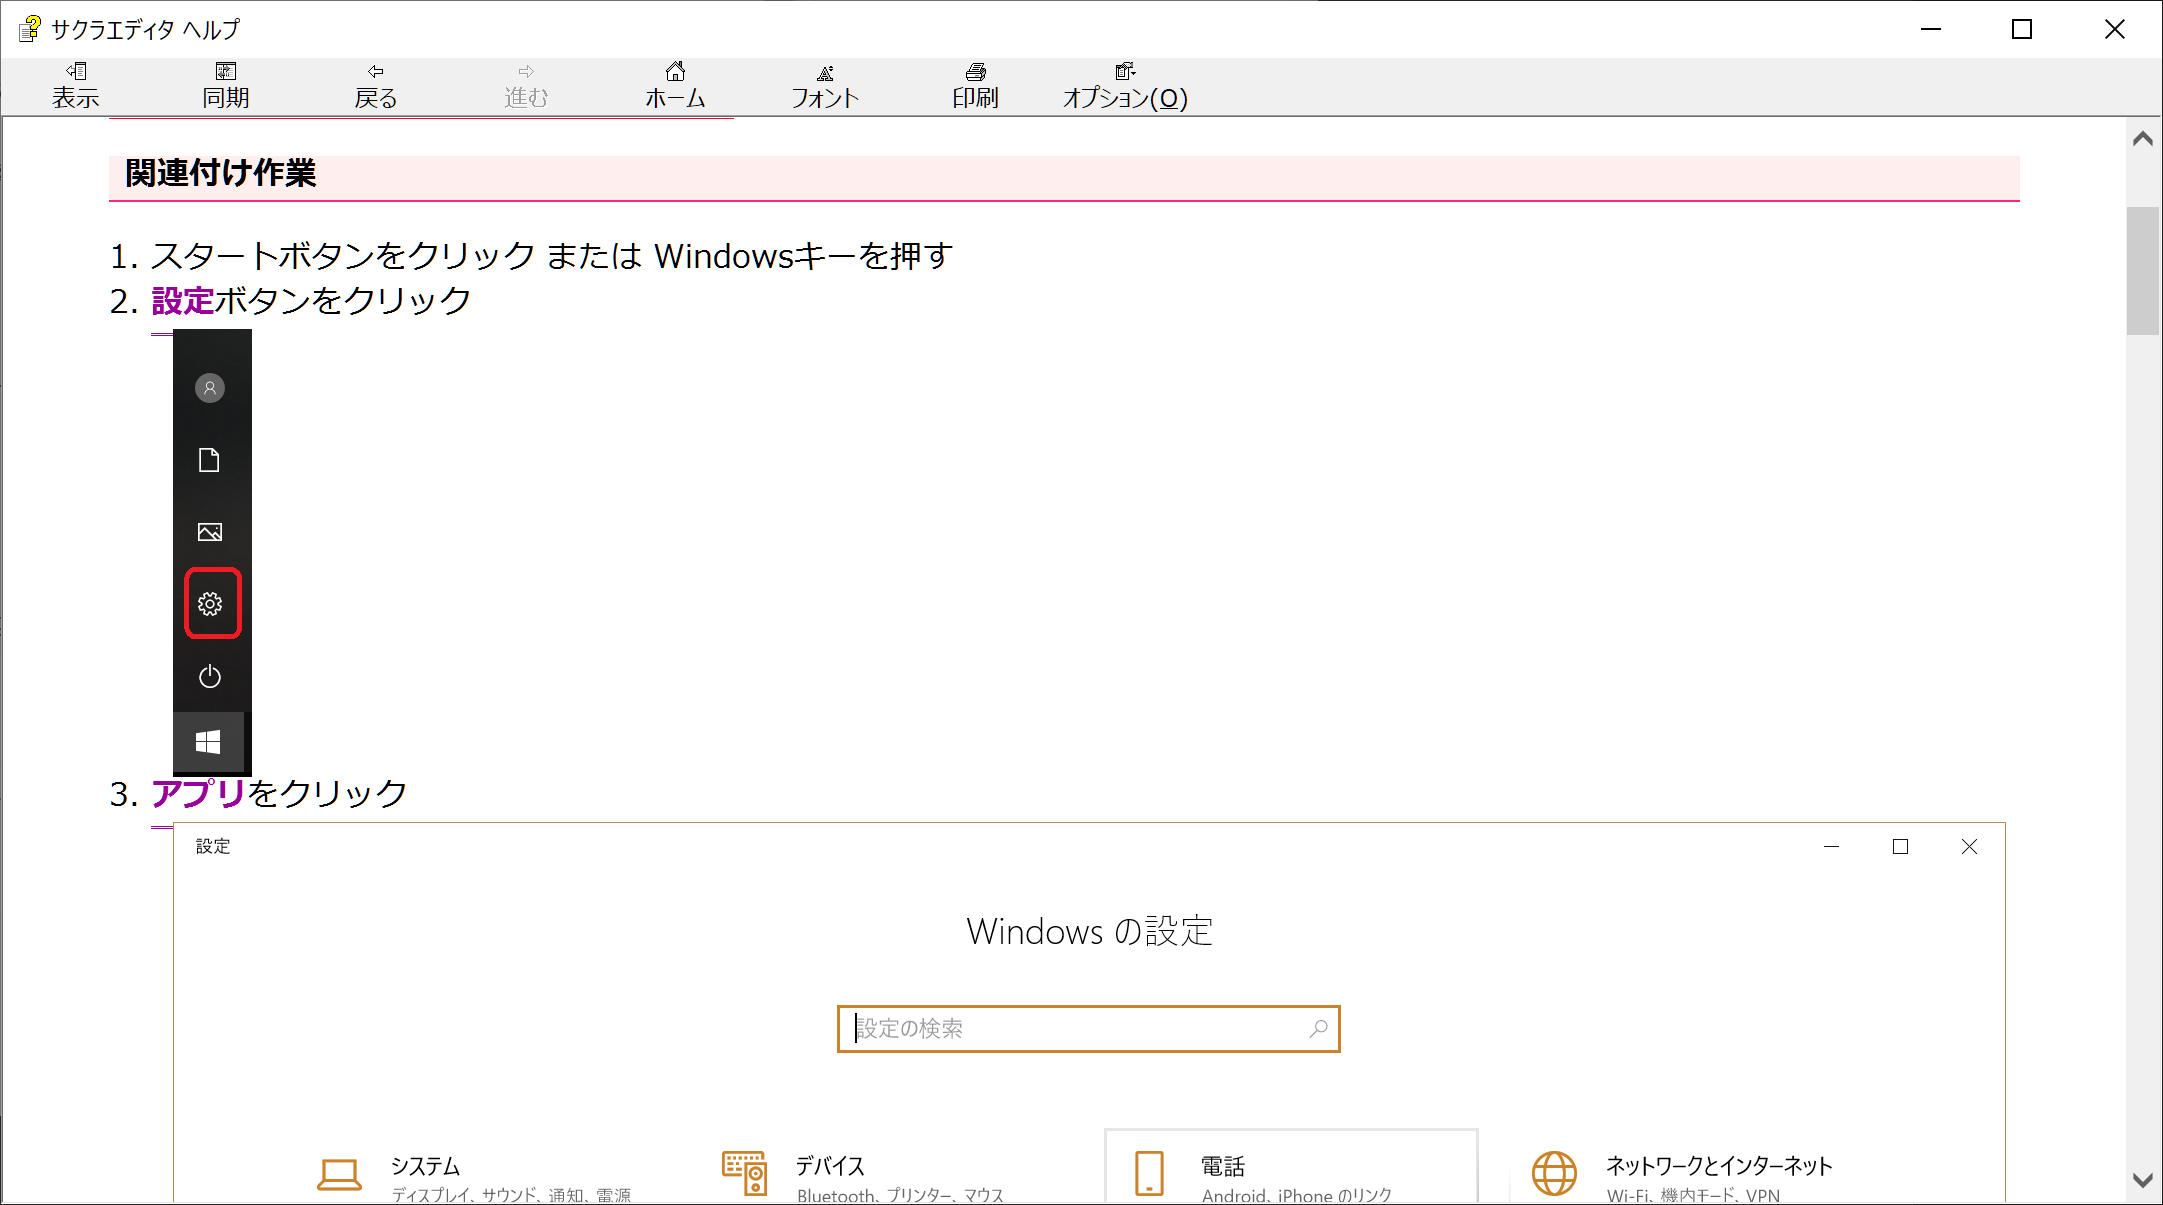This screenshot has width=2163, height=1205.
Task: Click the maximize button in embedded 設定 window
Action: [x=1901, y=847]
